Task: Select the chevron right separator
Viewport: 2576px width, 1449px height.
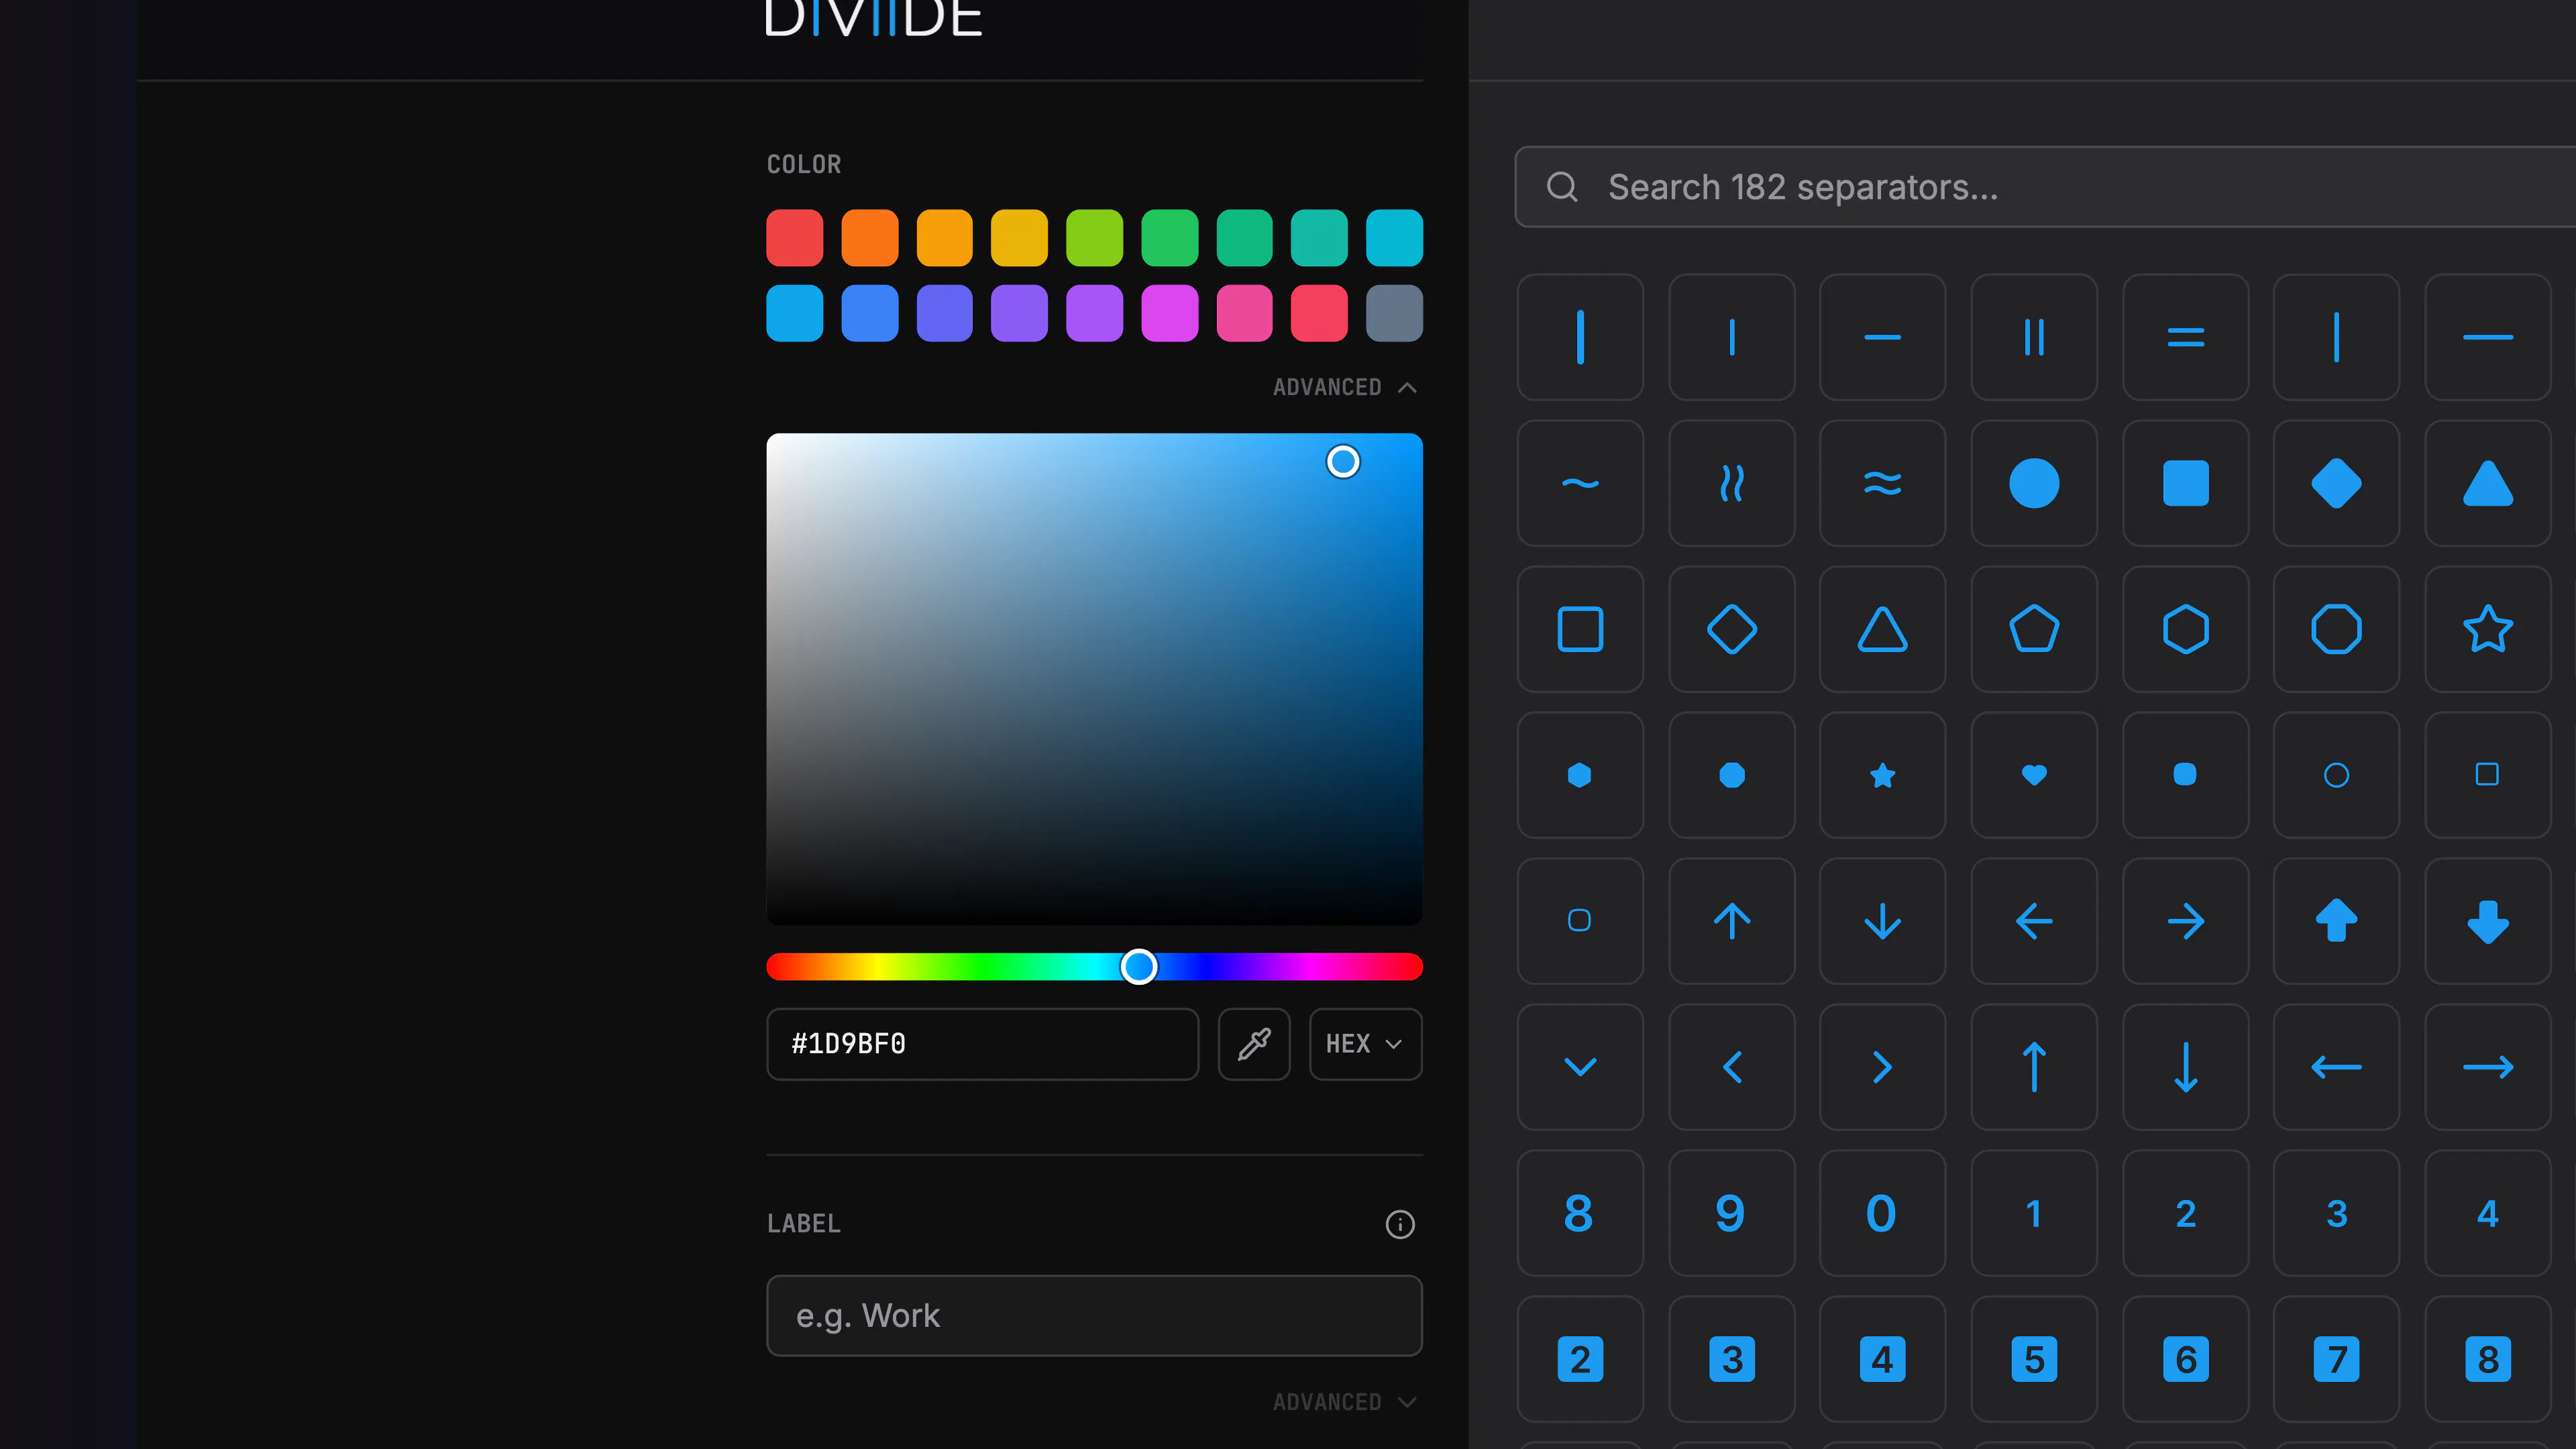Action: tap(1882, 1067)
